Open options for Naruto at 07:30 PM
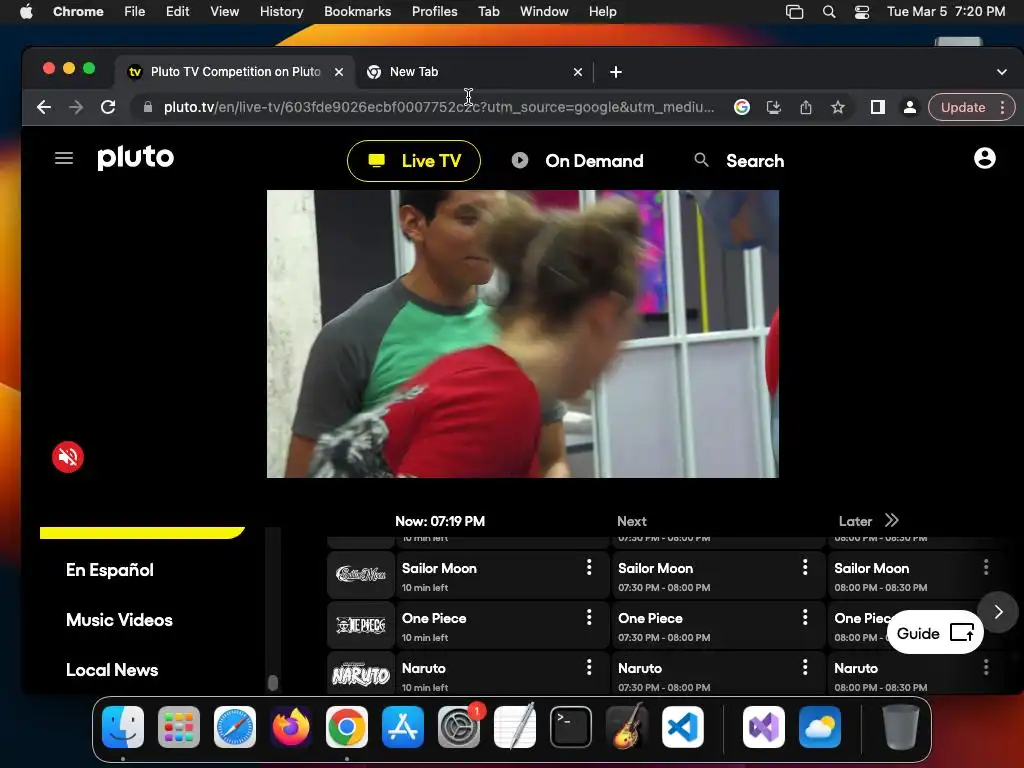 click(x=805, y=667)
